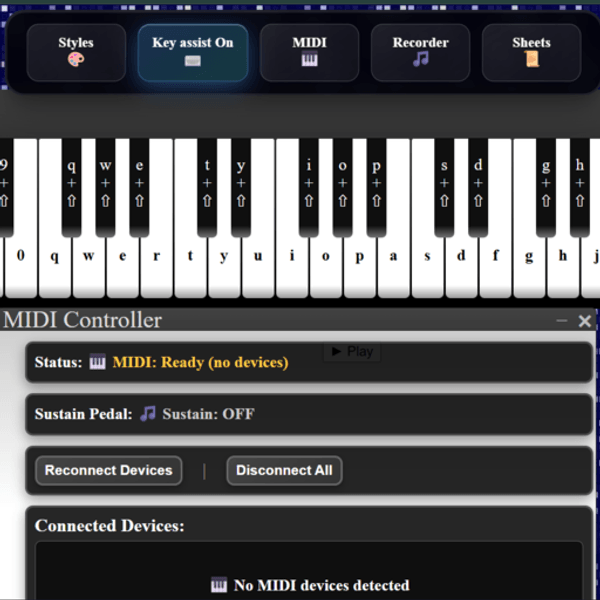Click the 'Sustain: OFF' status text
This screenshot has height=600, width=600.
tap(209, 414)
